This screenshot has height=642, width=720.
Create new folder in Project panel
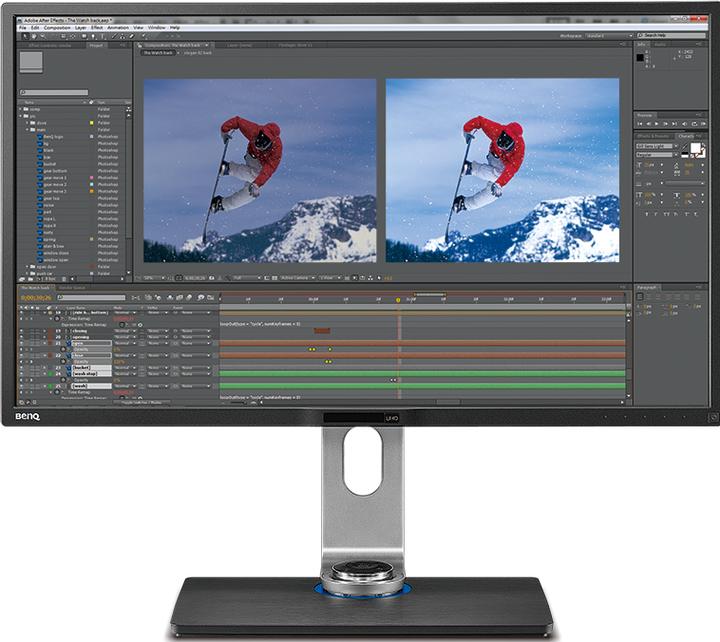[x=30, y=279]
